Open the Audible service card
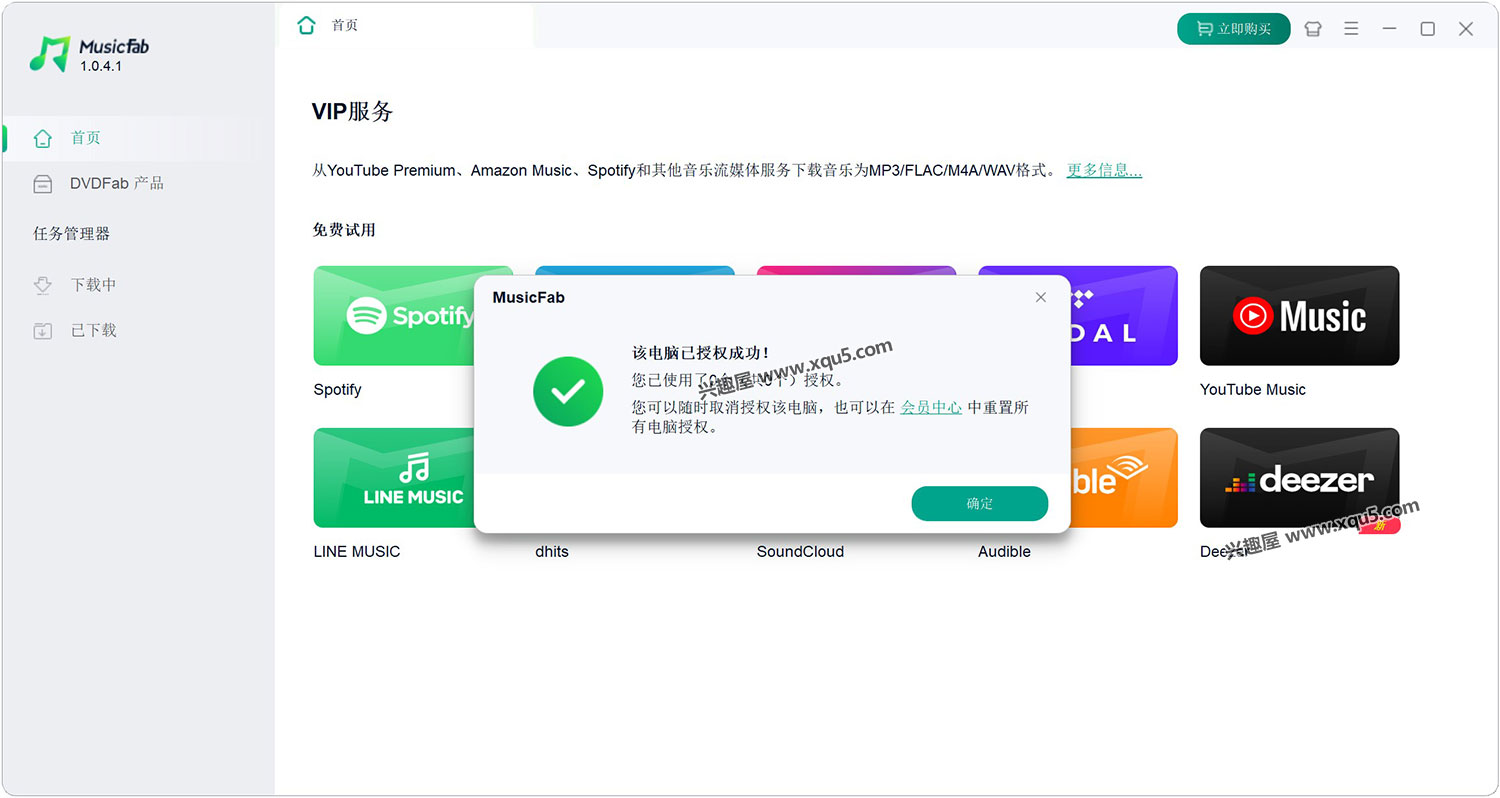1500x798 pixels. [1123, 478]
